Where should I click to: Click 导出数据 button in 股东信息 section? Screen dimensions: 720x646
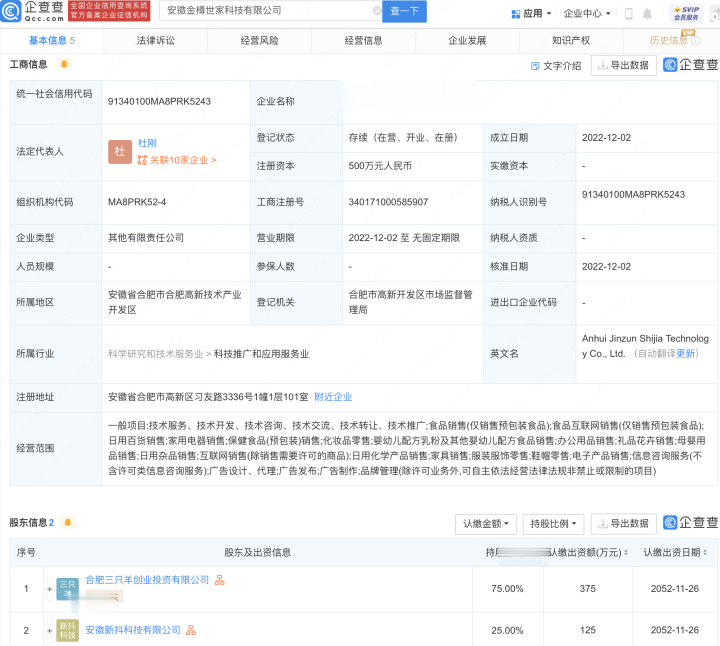pos(624,523)
